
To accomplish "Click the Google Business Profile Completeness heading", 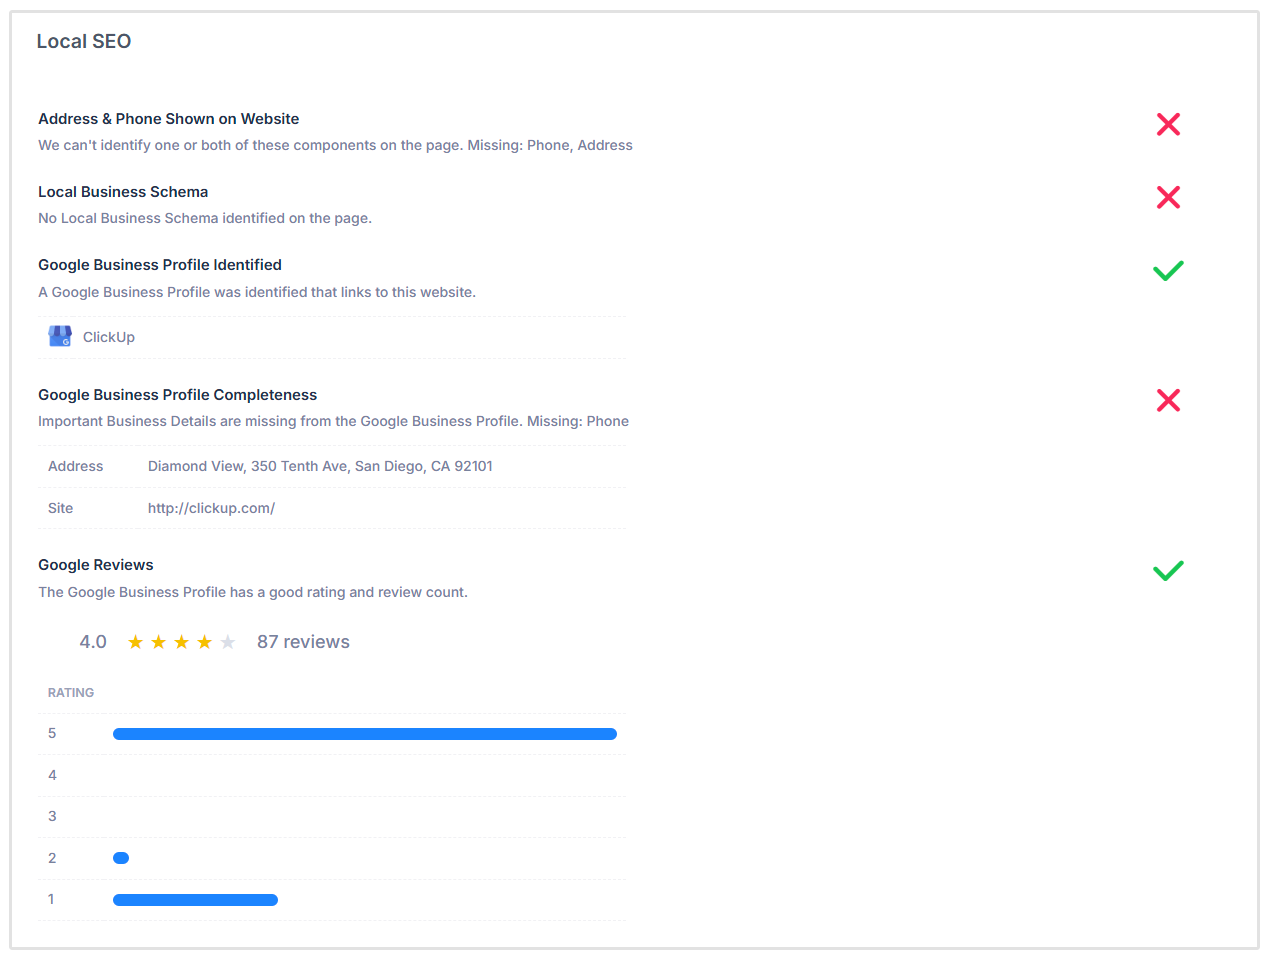I will click(x=177, y=394).
